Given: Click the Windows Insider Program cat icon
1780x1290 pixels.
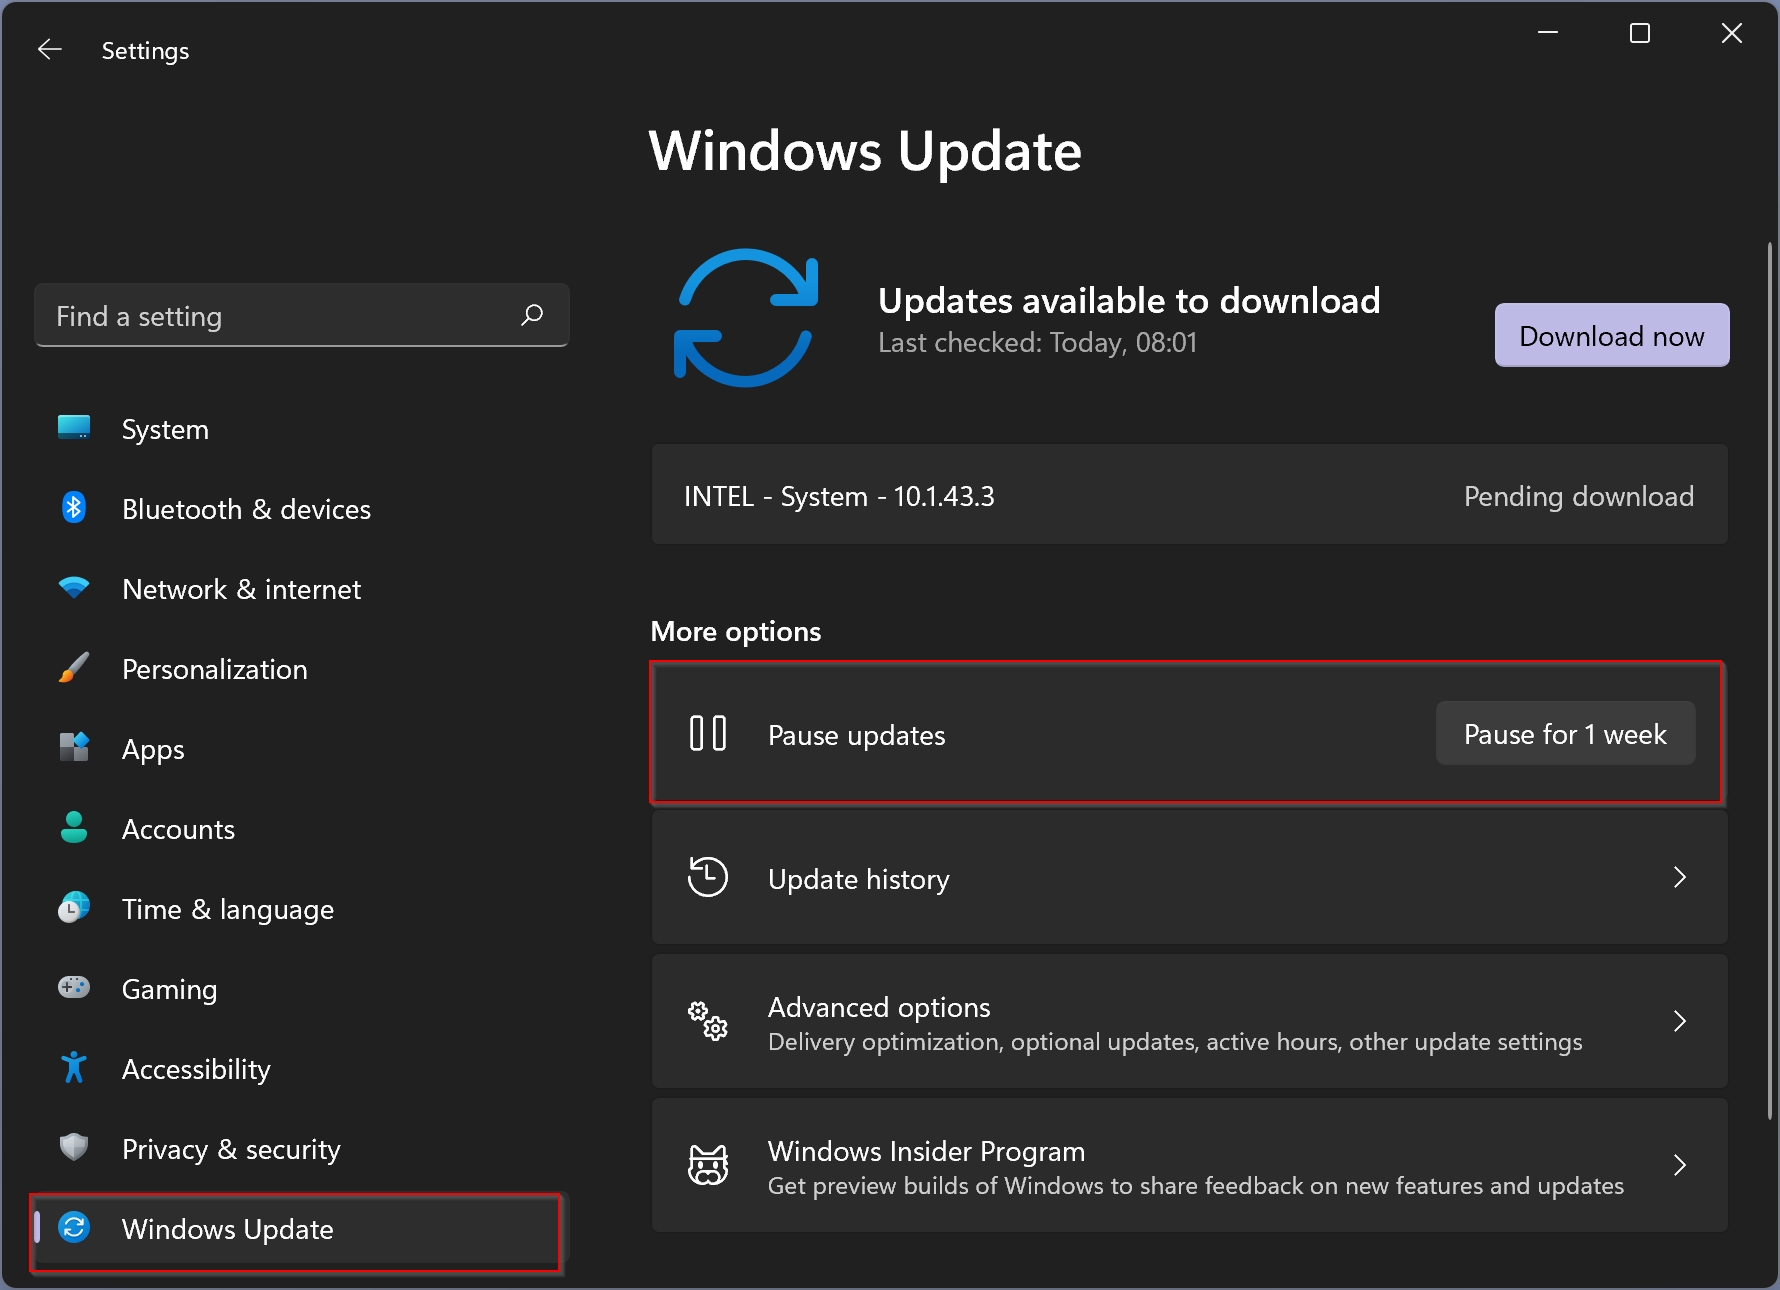Looking at the screenshot, I should tap(708, 1165).
